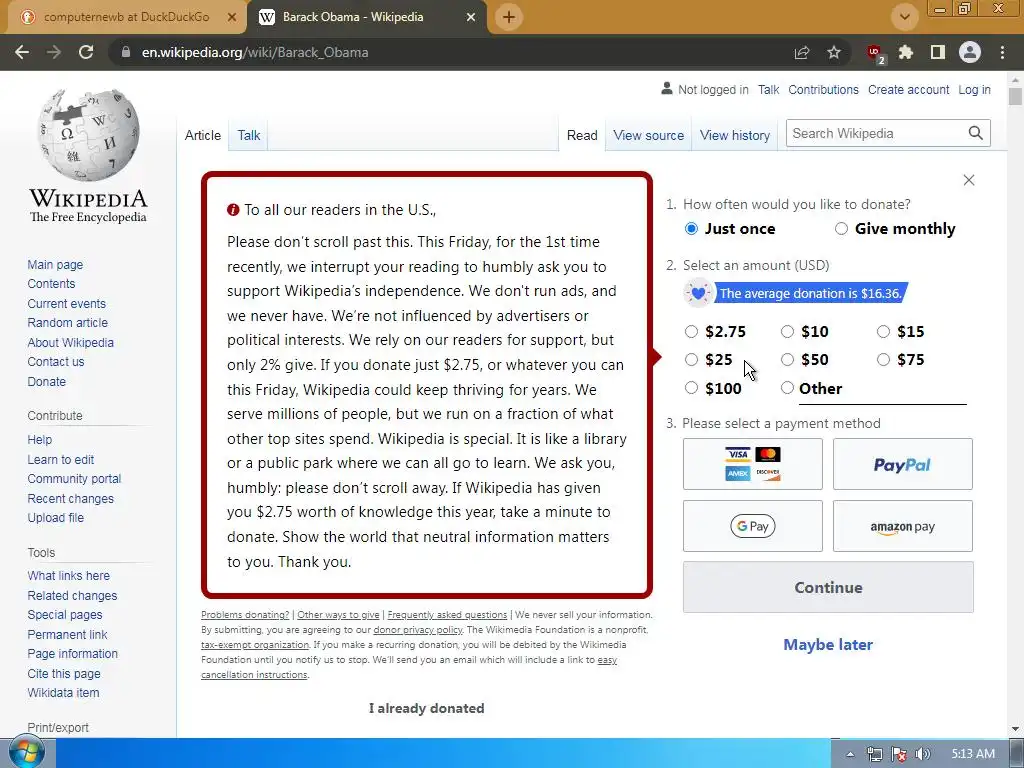1024x768 pixels.
Task: Open Current events in sidebar
Action: pos(67,304)
